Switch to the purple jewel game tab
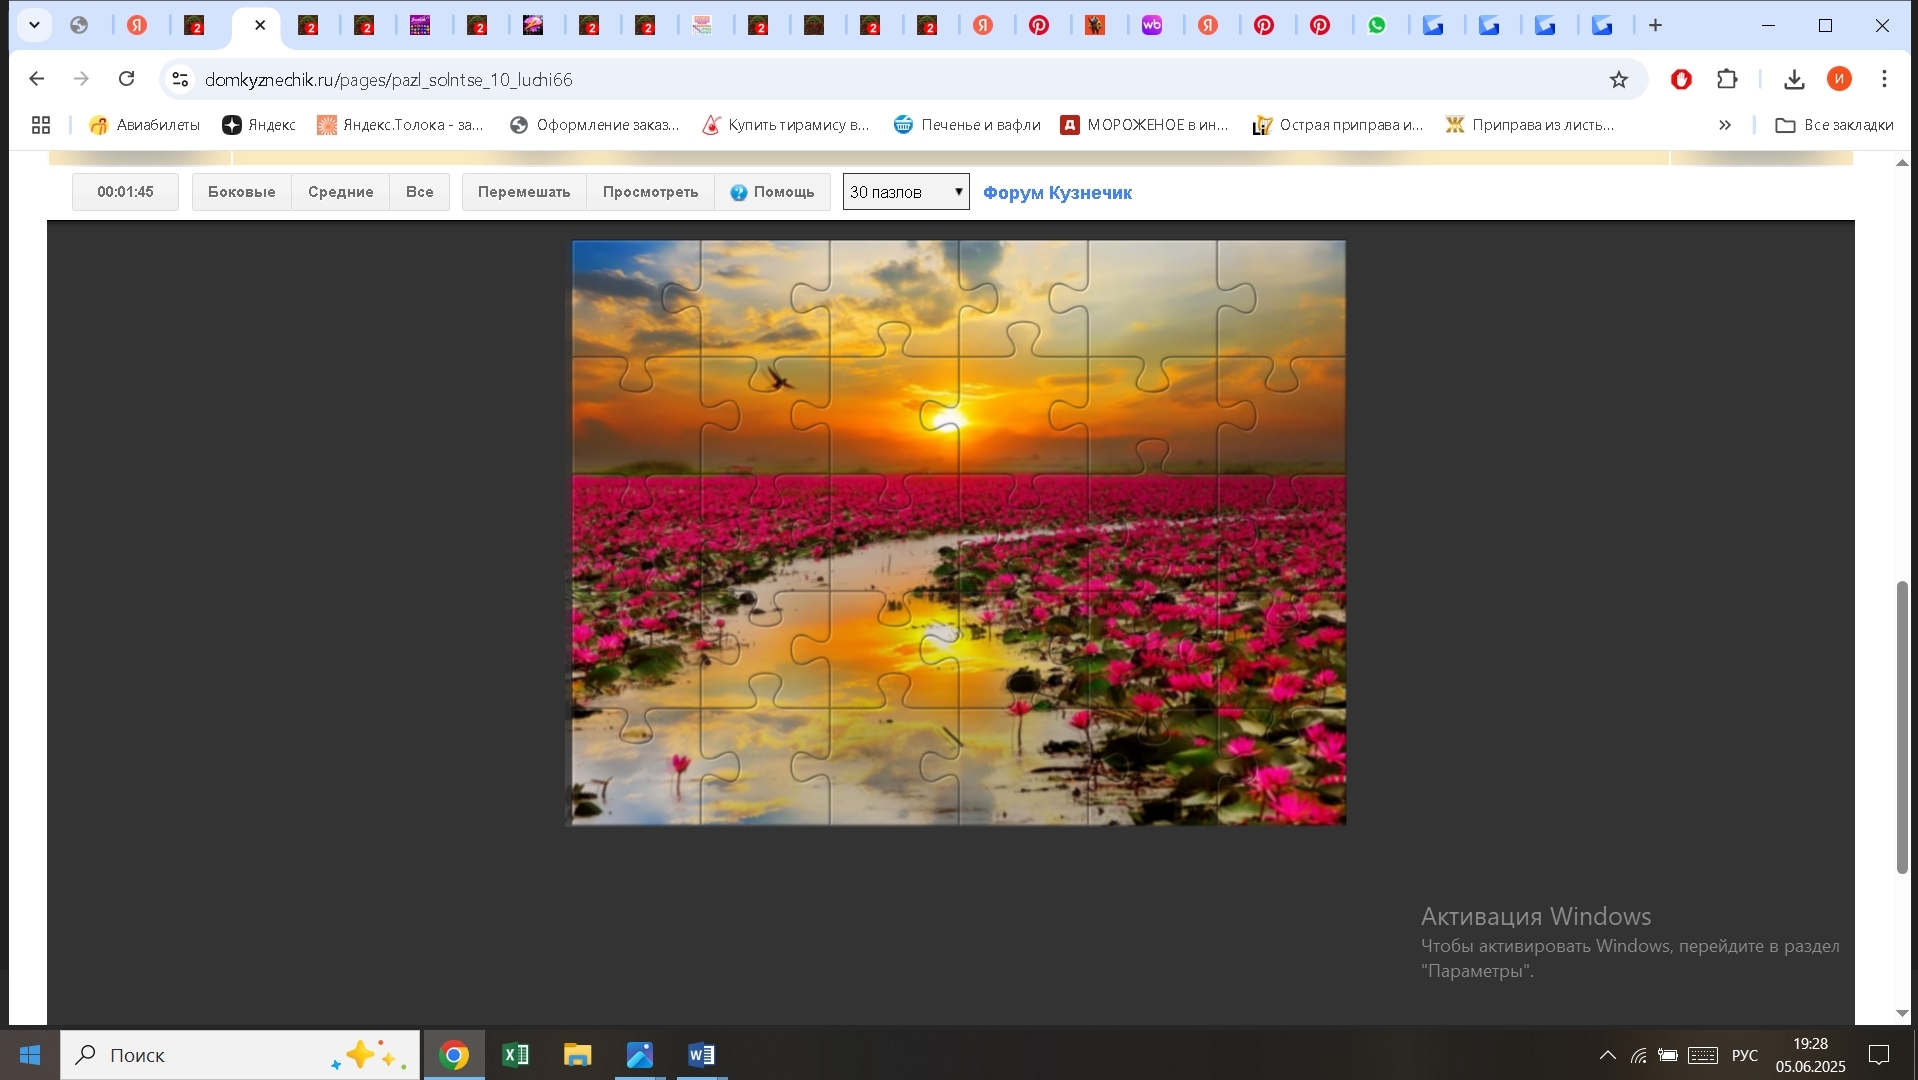Viewport: 1918px width, 1080px height. pos(420,25)
